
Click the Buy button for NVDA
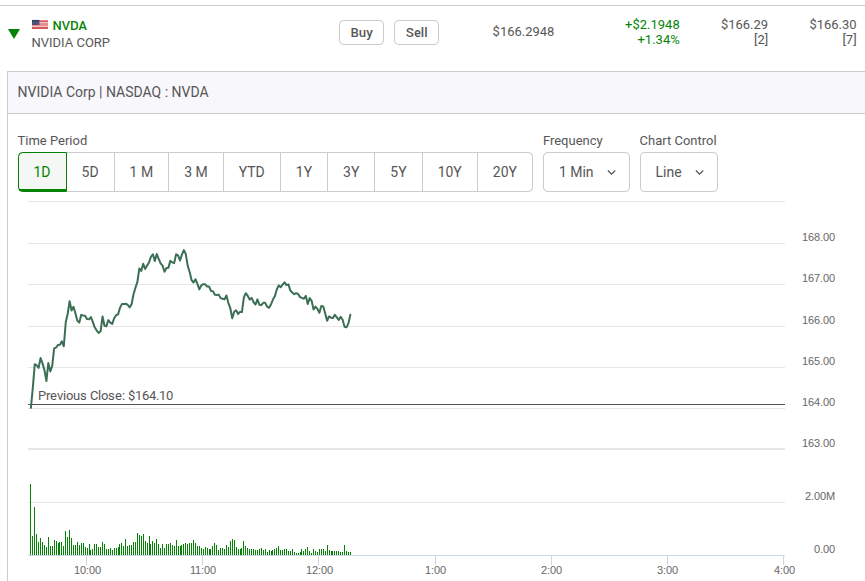coord(361,33)
